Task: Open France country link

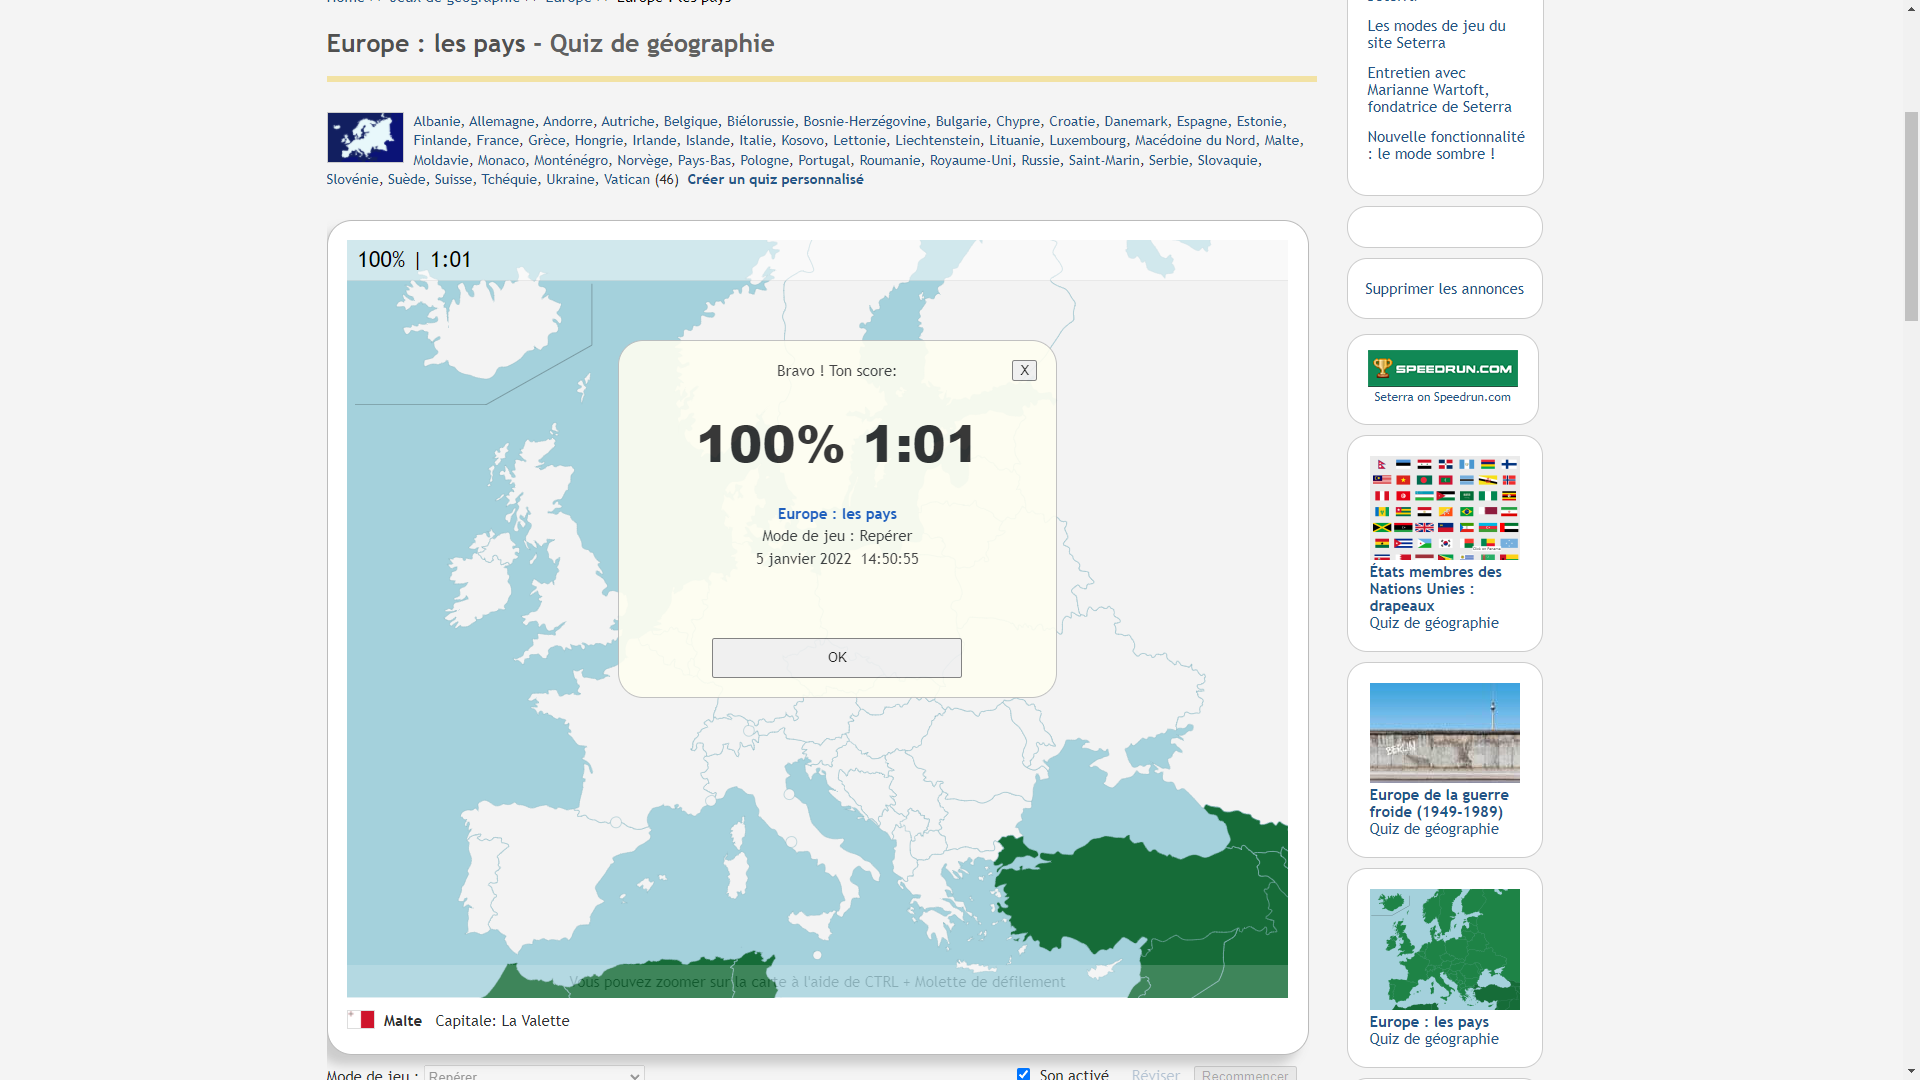Action: coord(497,140)
